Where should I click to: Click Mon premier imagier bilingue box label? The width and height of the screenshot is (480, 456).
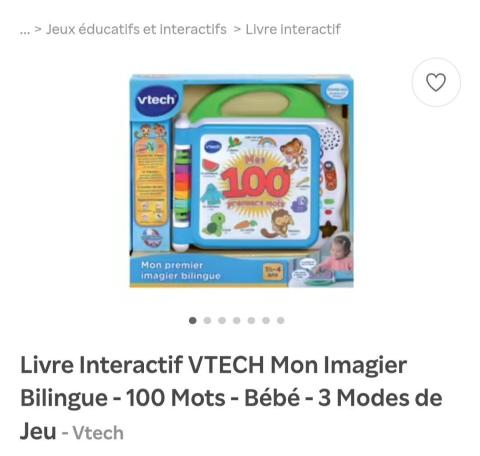(181, 270)
